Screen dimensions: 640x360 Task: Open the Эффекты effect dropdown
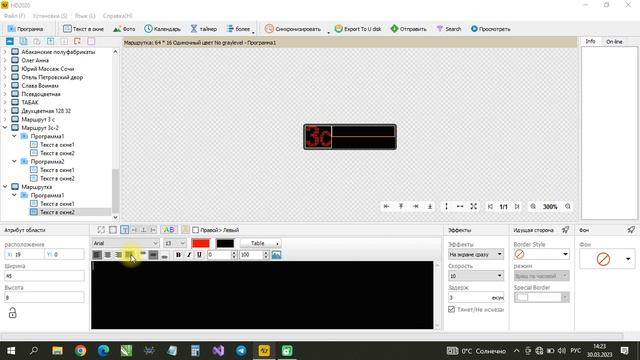coord(476,254)
